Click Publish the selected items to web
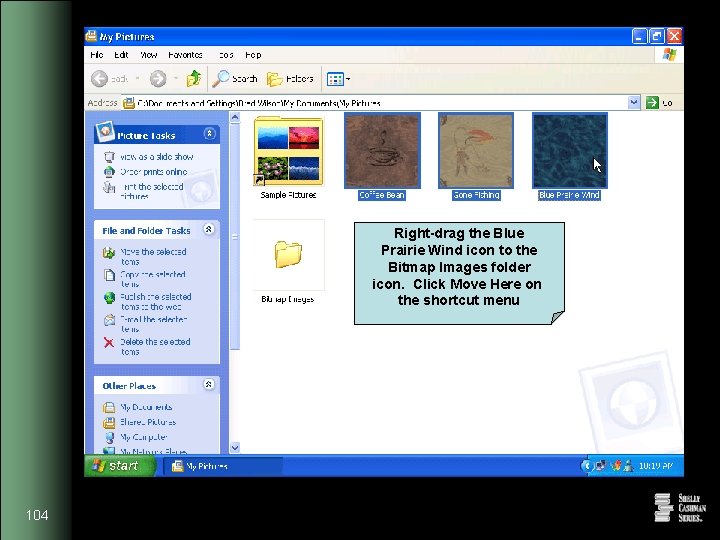Image resolution: width=720 pixels, height=540 pixels. tap(156, 301)
